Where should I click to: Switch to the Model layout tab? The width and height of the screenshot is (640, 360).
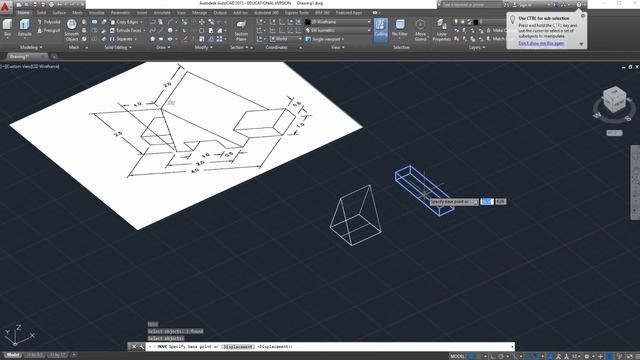(13, 355)
